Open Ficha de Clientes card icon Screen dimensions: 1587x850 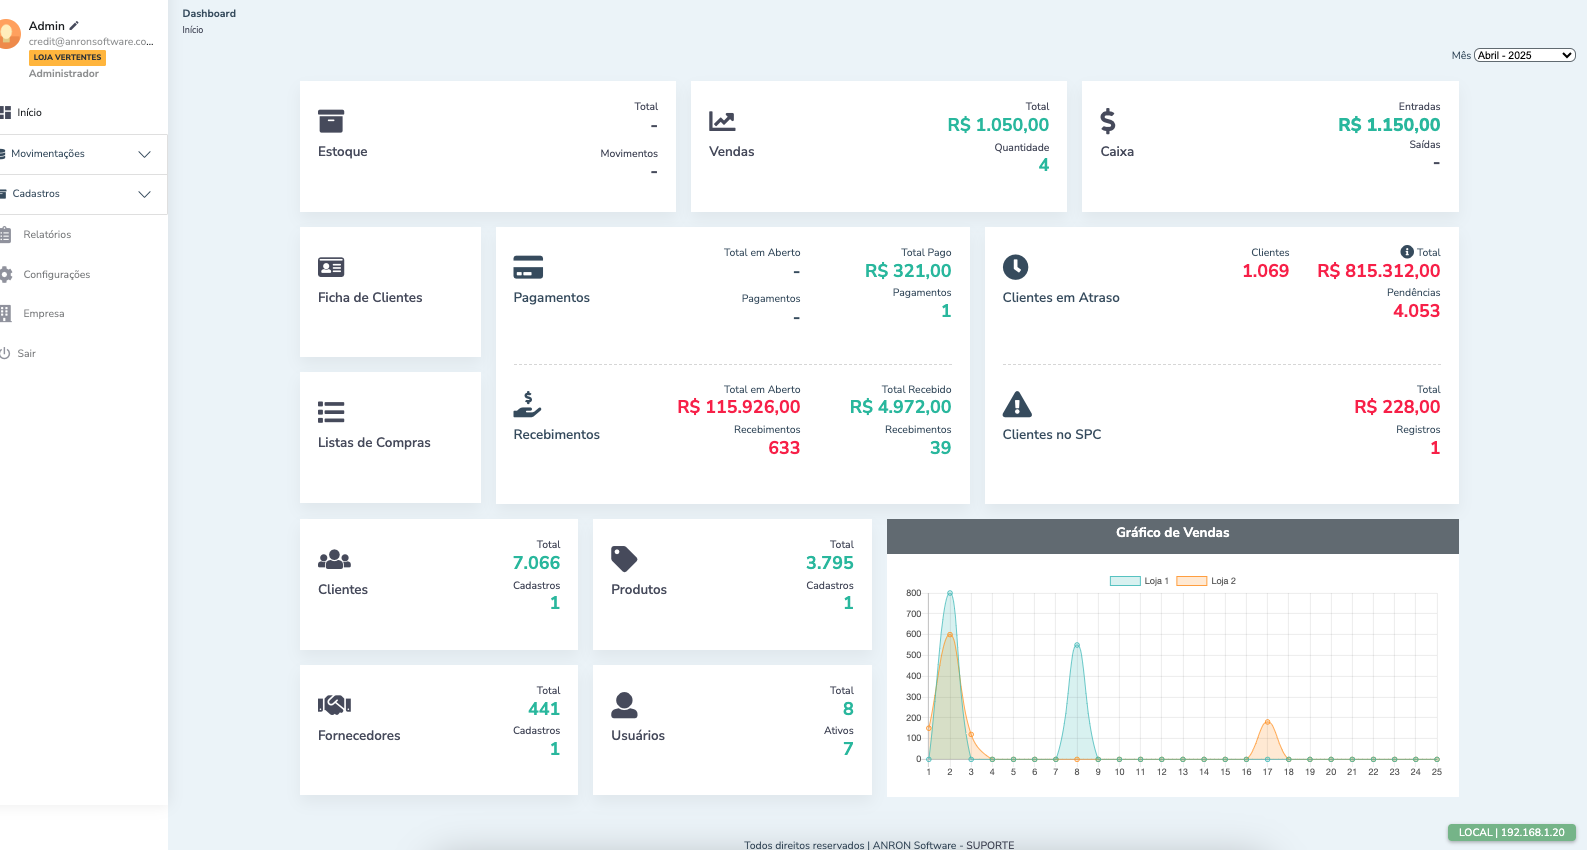(330, 267)
